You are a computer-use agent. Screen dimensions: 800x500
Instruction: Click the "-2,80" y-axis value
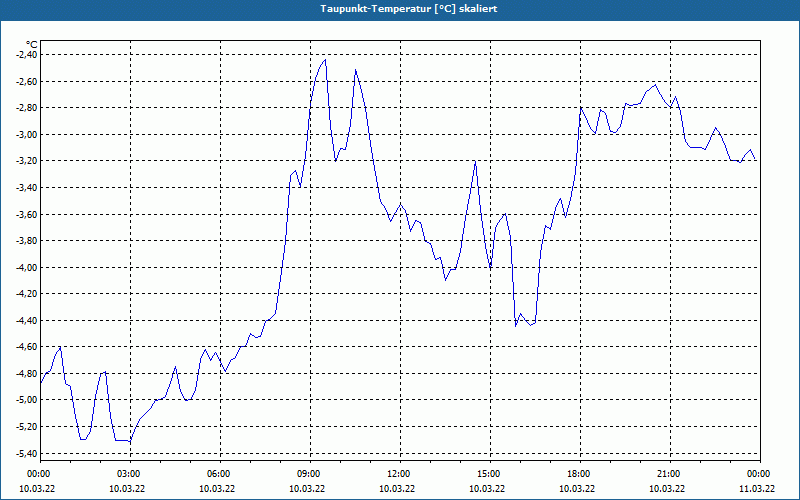[x=25, y=108]
